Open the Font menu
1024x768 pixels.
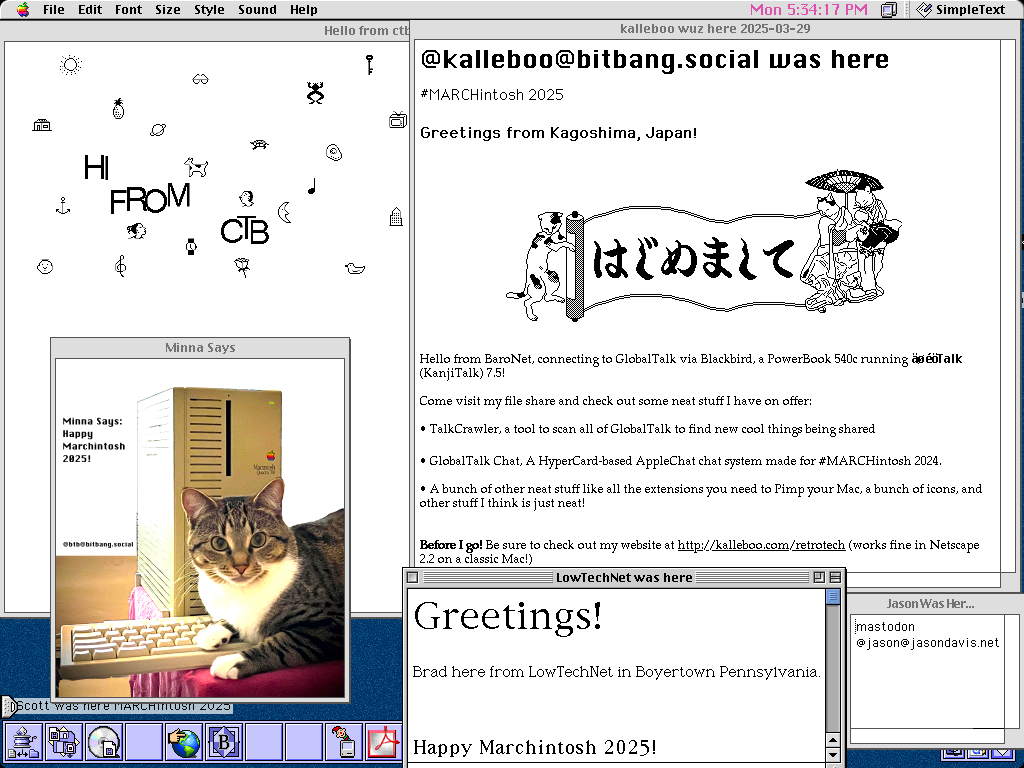point(128,10)
